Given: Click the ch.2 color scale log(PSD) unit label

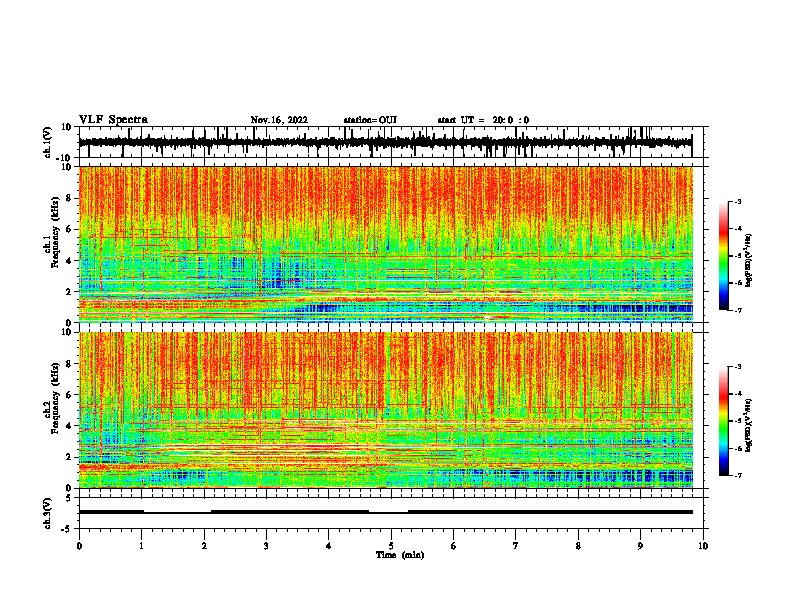Looking at the screenshot, I should (748, 425).
